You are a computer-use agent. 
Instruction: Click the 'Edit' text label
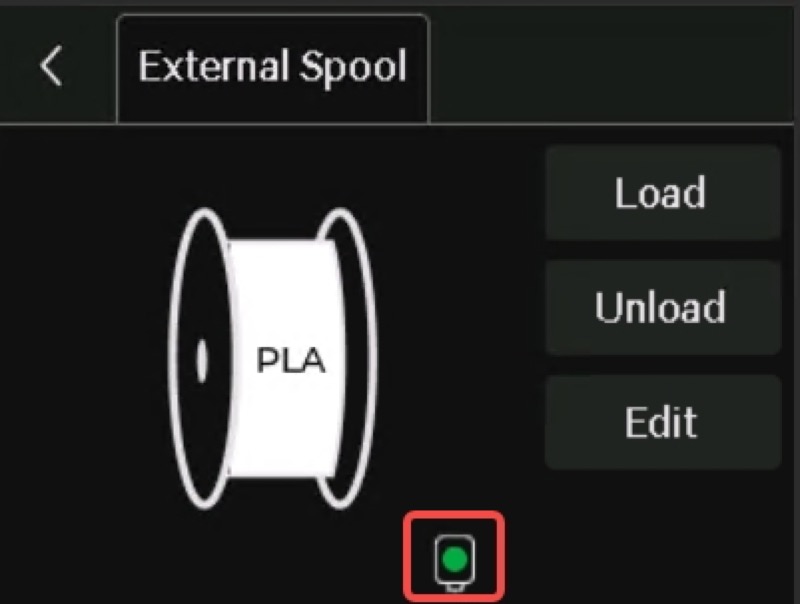tap(661, 422)
